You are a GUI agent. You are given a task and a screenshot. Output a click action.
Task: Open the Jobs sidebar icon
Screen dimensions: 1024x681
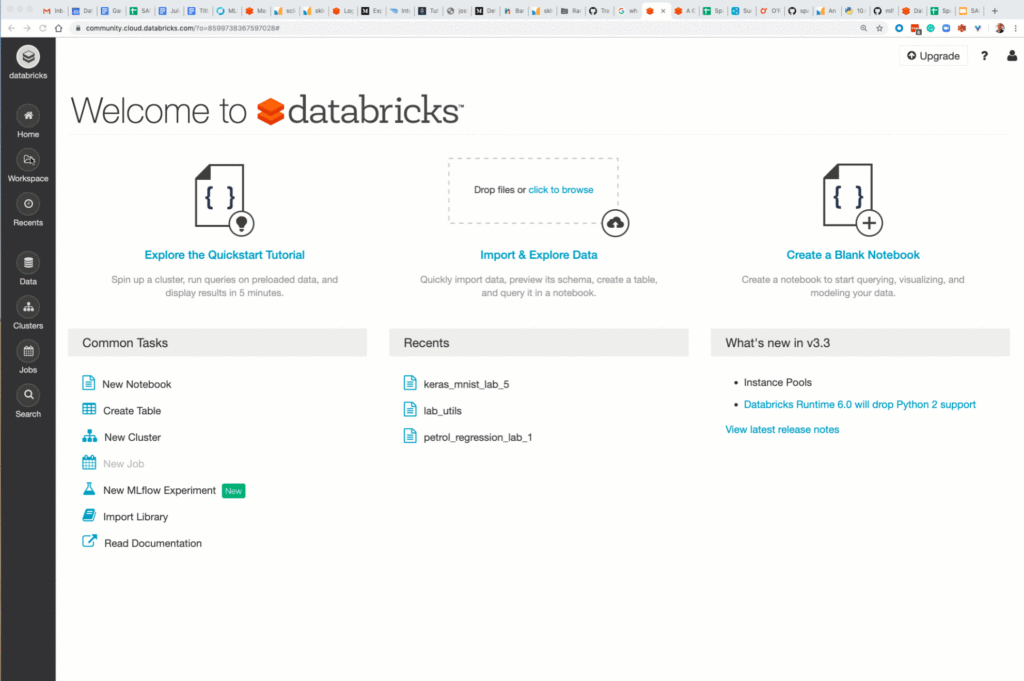[x=28, y=352]
